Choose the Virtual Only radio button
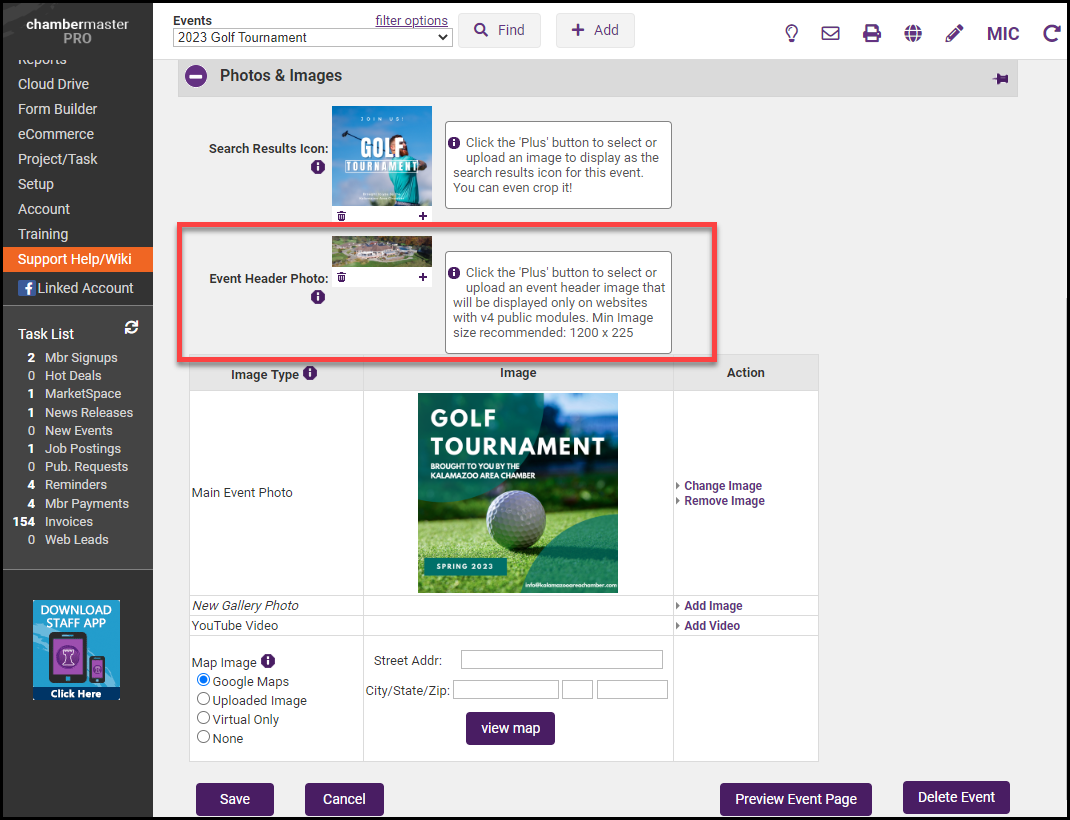The width and height of the screenshot is (1070, 820). pos(204,718)
